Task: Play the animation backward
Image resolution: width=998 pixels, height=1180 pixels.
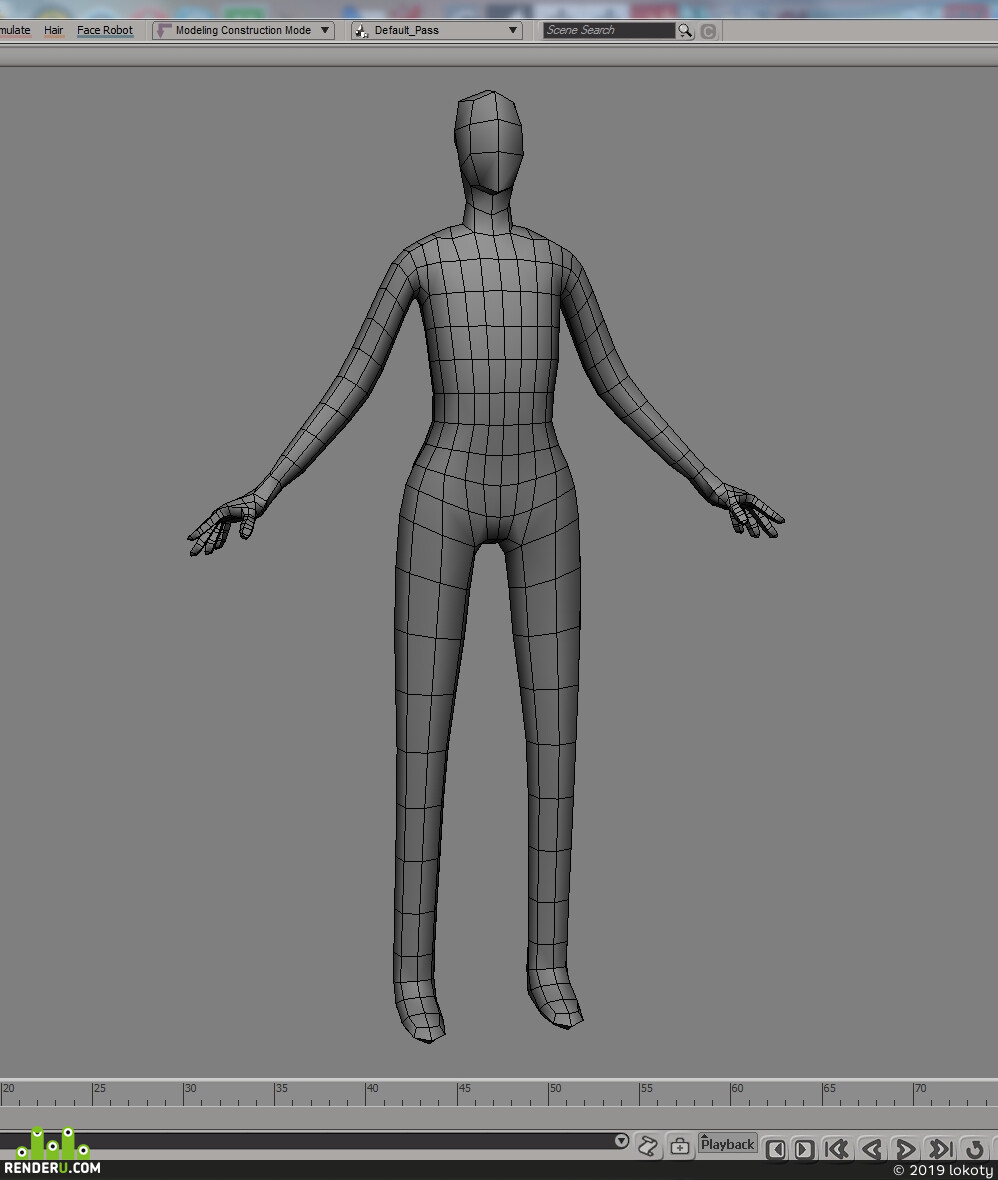Action: (872, 1149)
